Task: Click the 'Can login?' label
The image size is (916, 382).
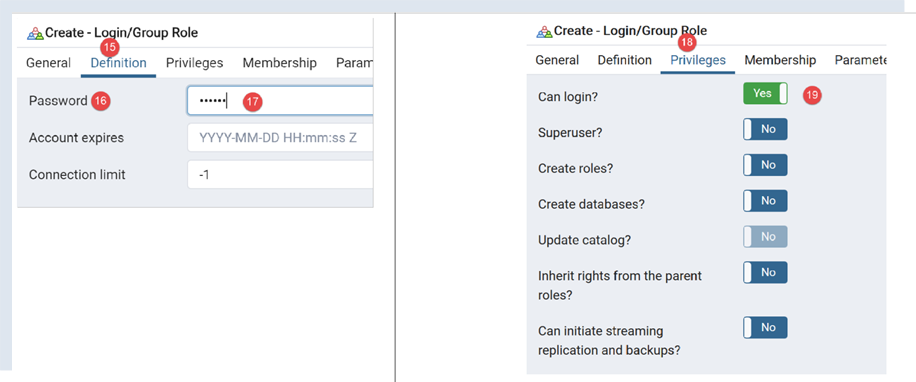Action: point(568,98)
